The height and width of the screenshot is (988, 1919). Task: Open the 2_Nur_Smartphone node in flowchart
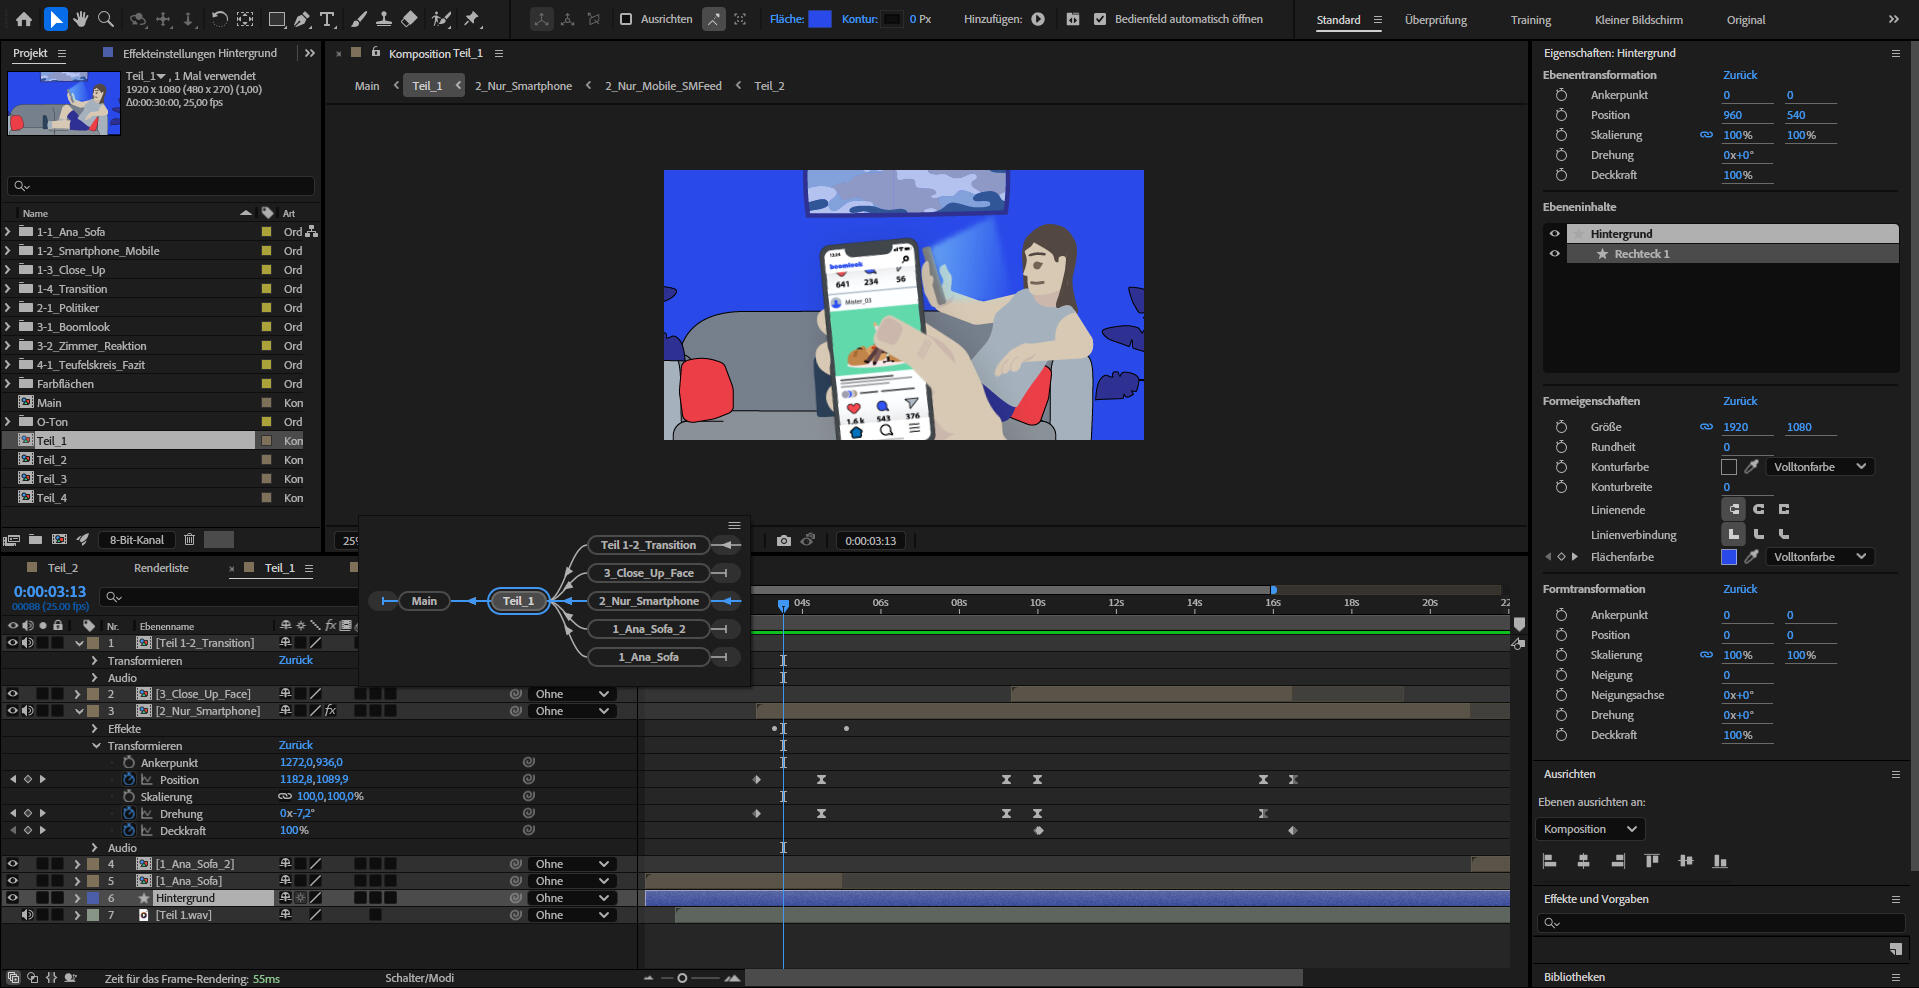[x=648, y=601]
